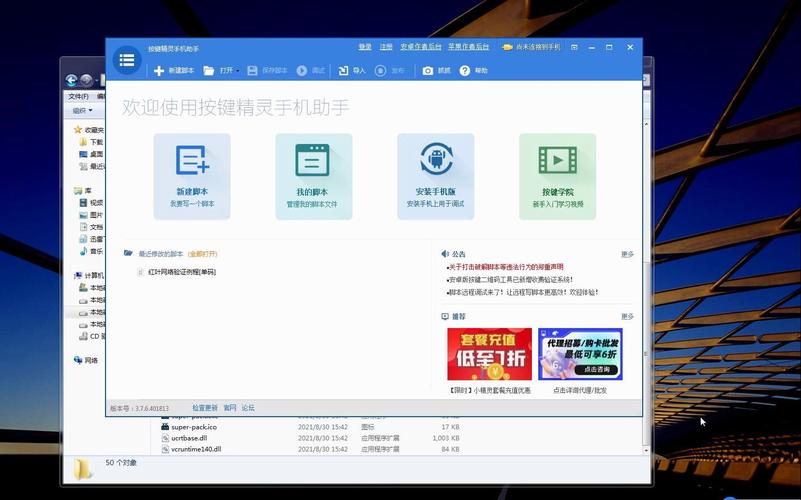Viewport: 801px width, 500px height.
Task: Click 检查更新 in the status bar
Action: click(204, 408)
